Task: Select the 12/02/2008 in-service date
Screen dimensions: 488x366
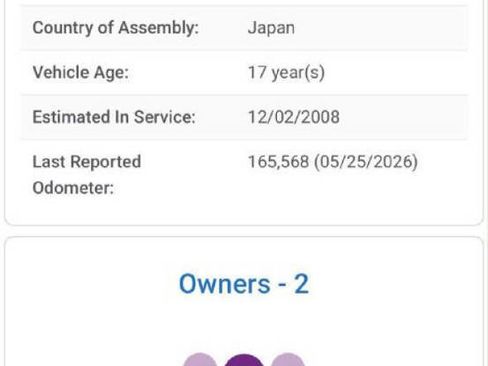Action: coord(294,117)
